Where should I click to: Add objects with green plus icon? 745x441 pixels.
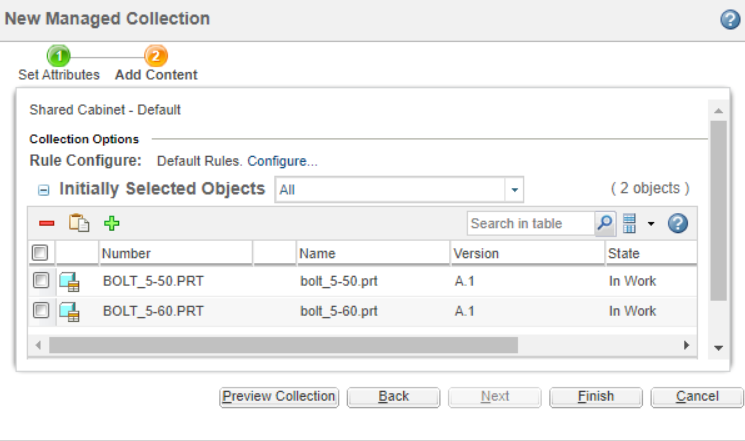click(112, 223)
